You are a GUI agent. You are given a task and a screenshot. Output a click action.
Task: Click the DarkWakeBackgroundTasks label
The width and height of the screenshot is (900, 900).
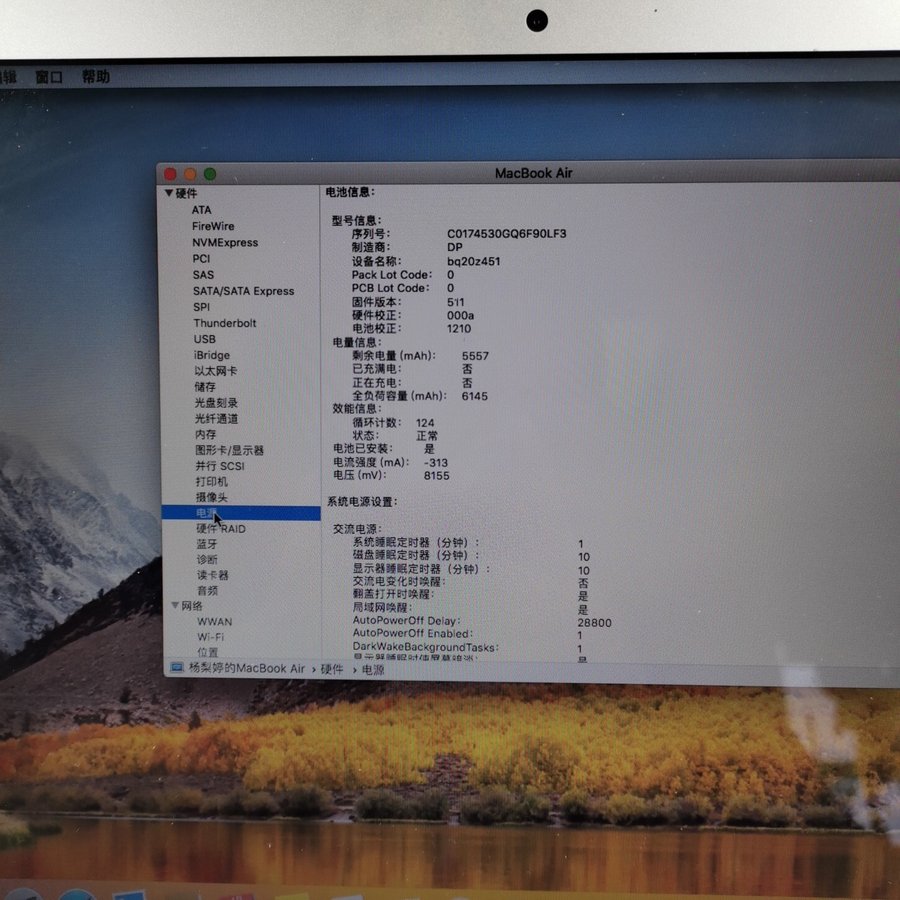pyautogui.click(x=425, y=647)
